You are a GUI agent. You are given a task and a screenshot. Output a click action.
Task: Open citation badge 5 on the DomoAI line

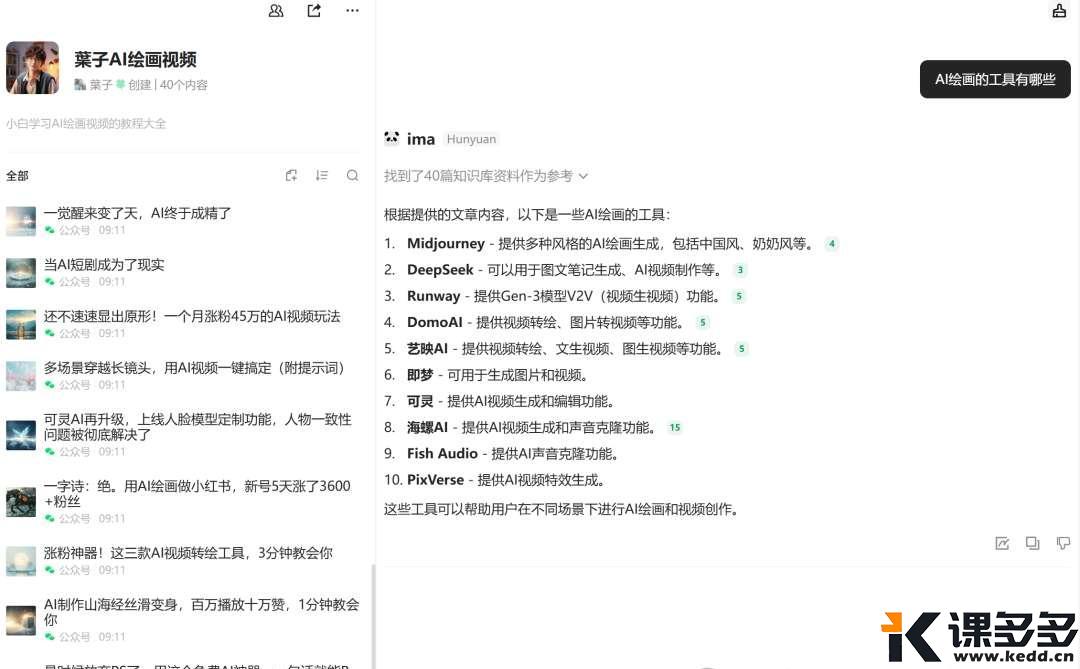pos(703,322)
